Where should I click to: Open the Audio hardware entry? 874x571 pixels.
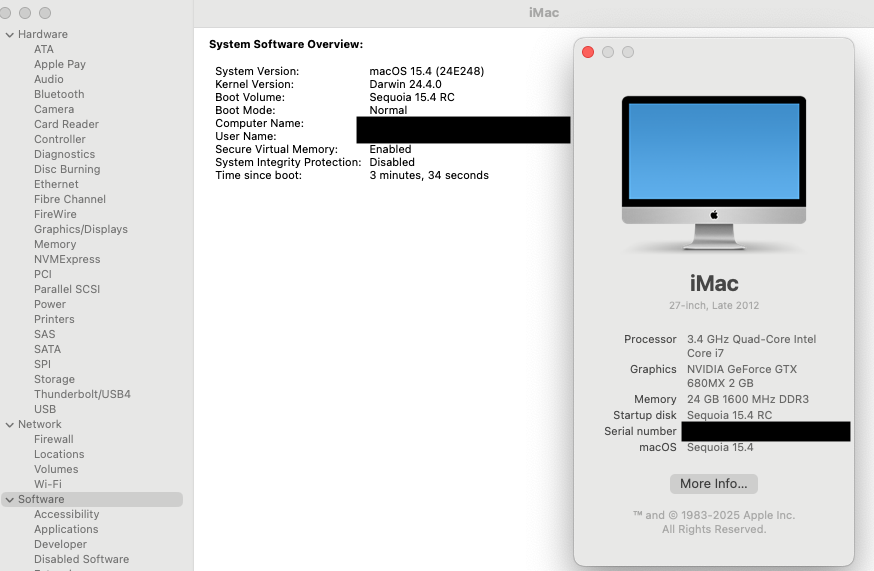(x=48, y=79)
